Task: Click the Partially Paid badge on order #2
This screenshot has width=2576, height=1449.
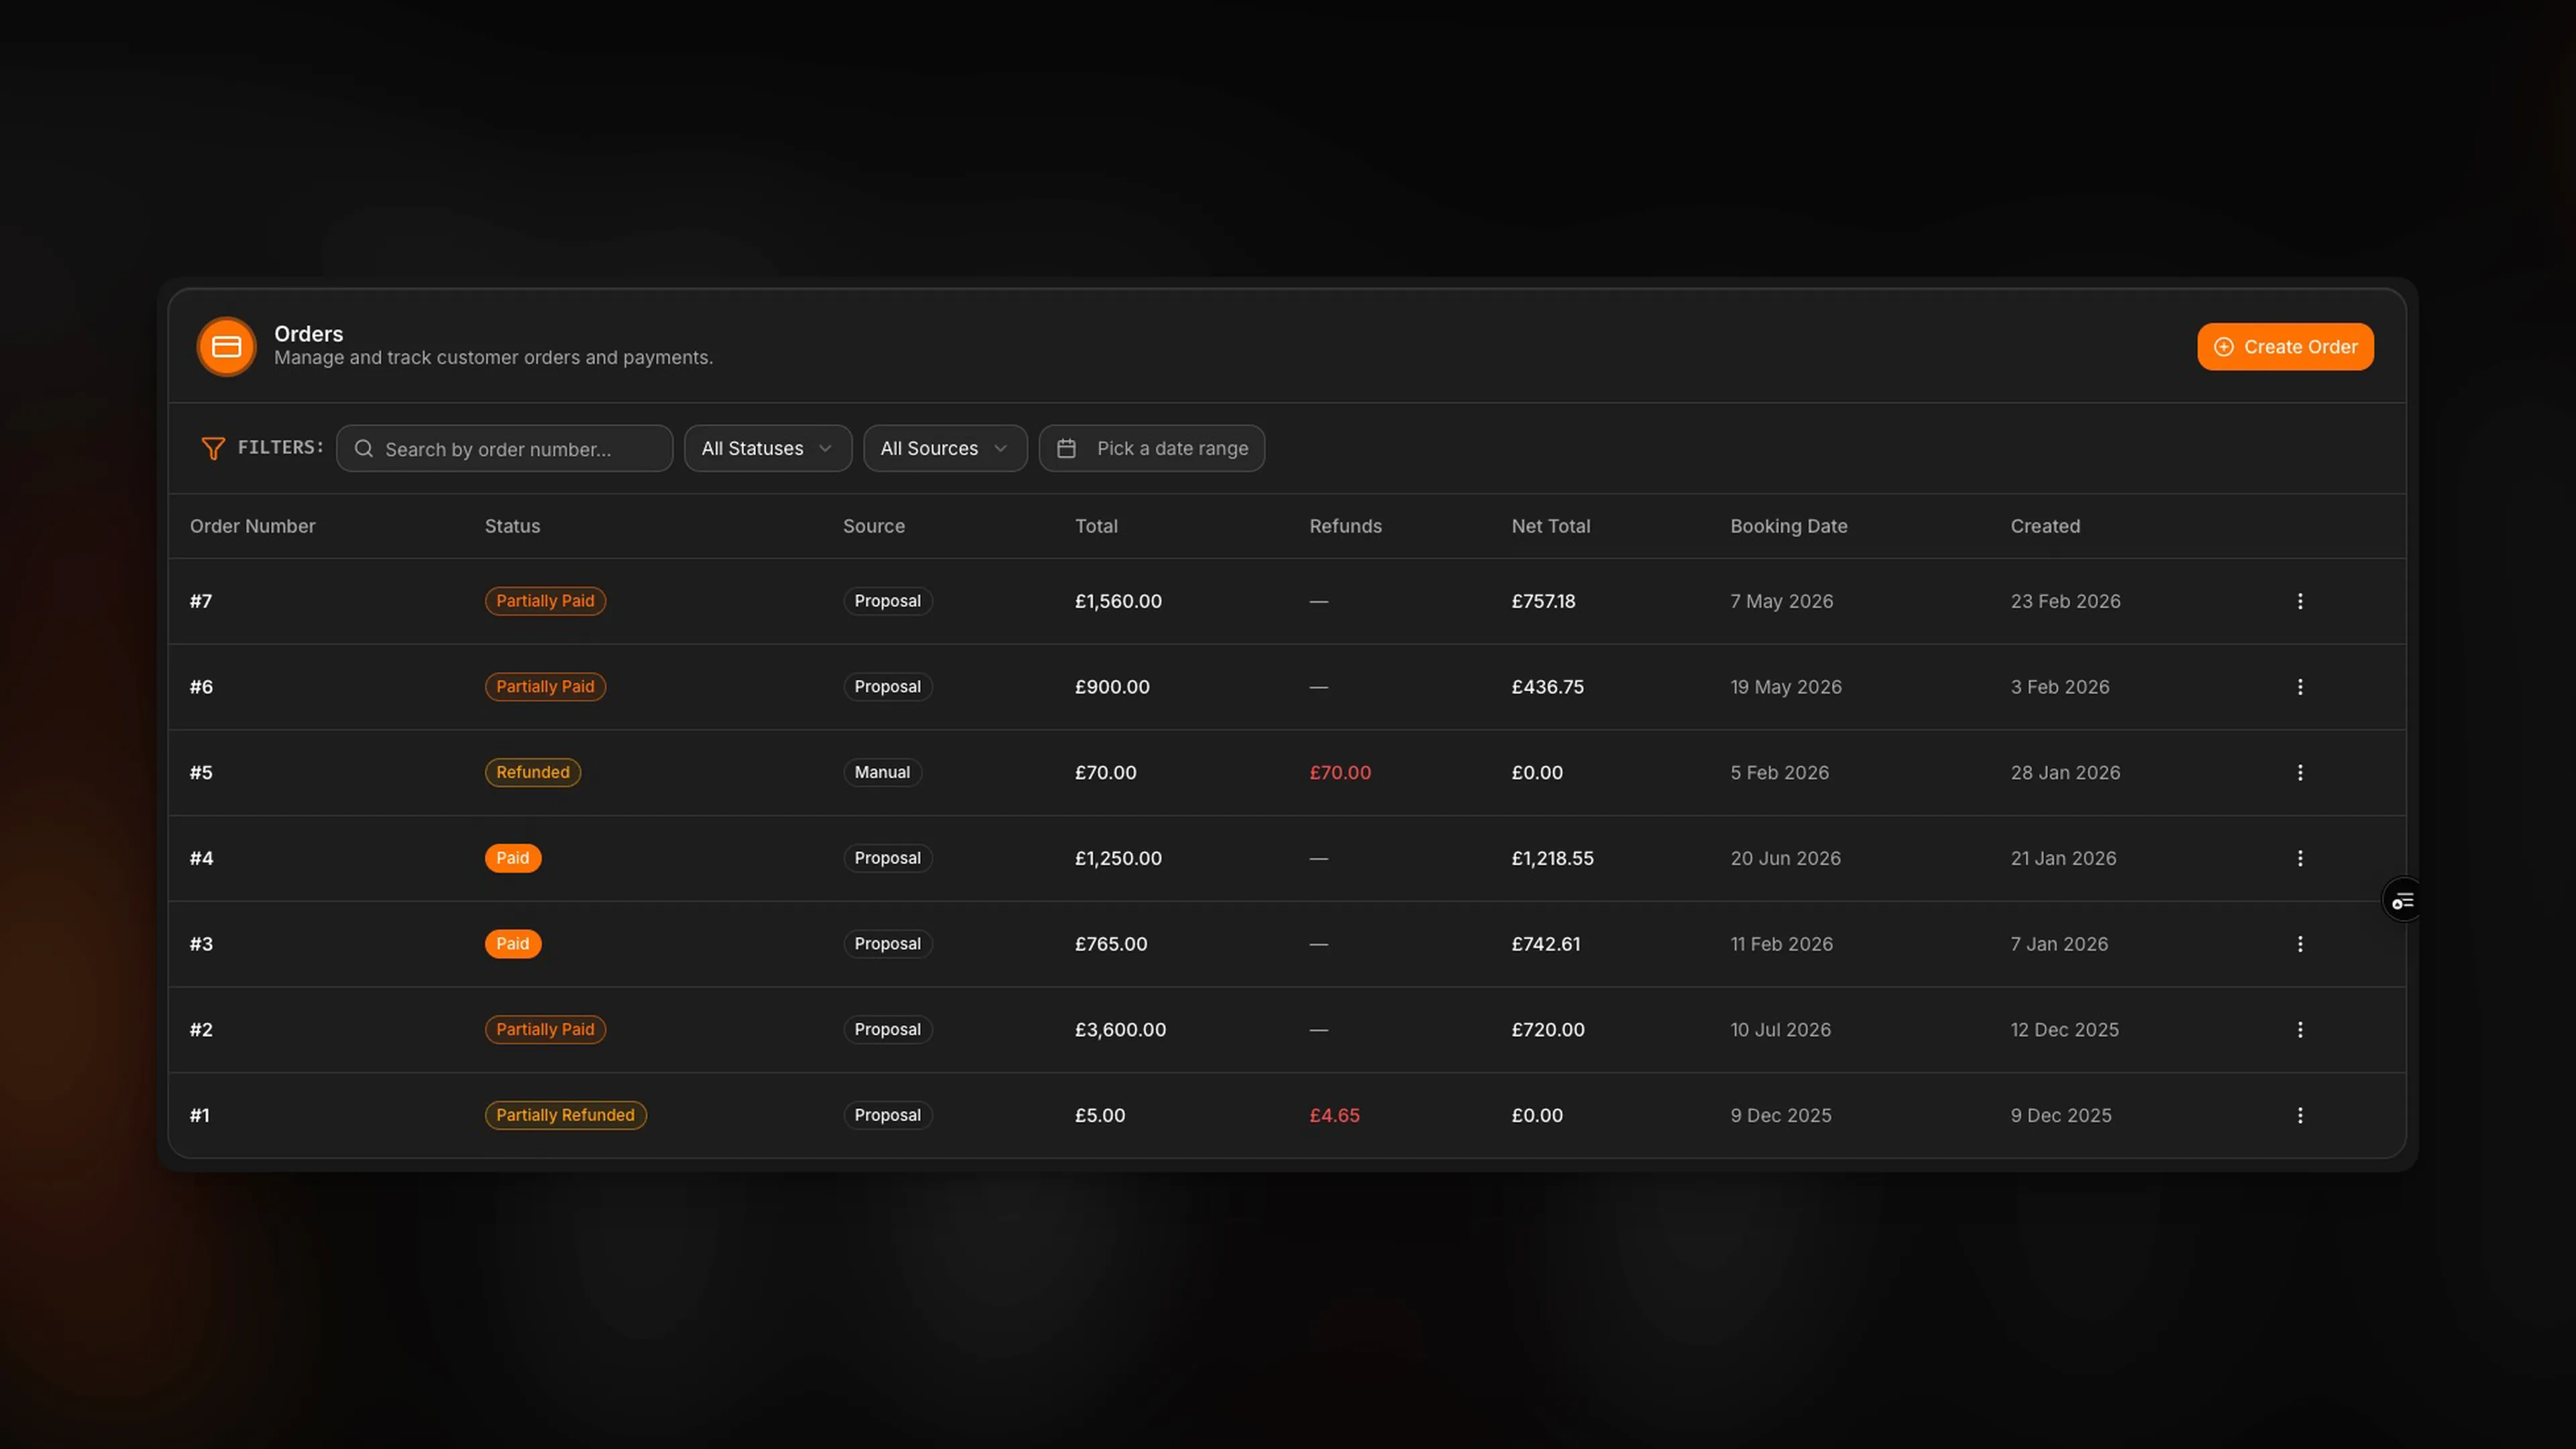Action: tap(545, 1029)
